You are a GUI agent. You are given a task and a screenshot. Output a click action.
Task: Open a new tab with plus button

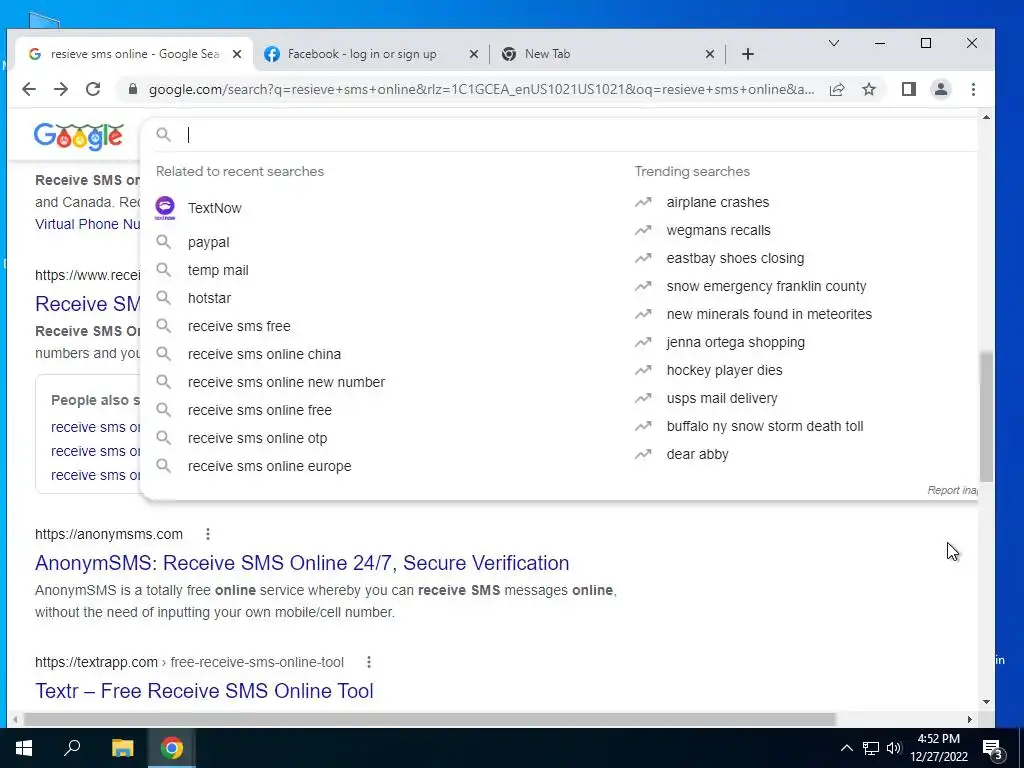(x=748, y=54)
